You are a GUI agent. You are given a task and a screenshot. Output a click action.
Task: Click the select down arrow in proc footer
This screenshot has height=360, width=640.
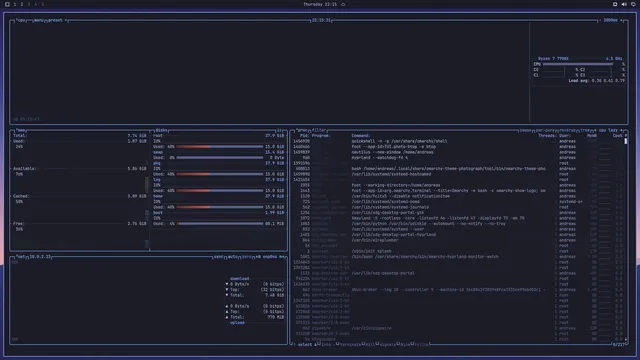pos(315,345)
